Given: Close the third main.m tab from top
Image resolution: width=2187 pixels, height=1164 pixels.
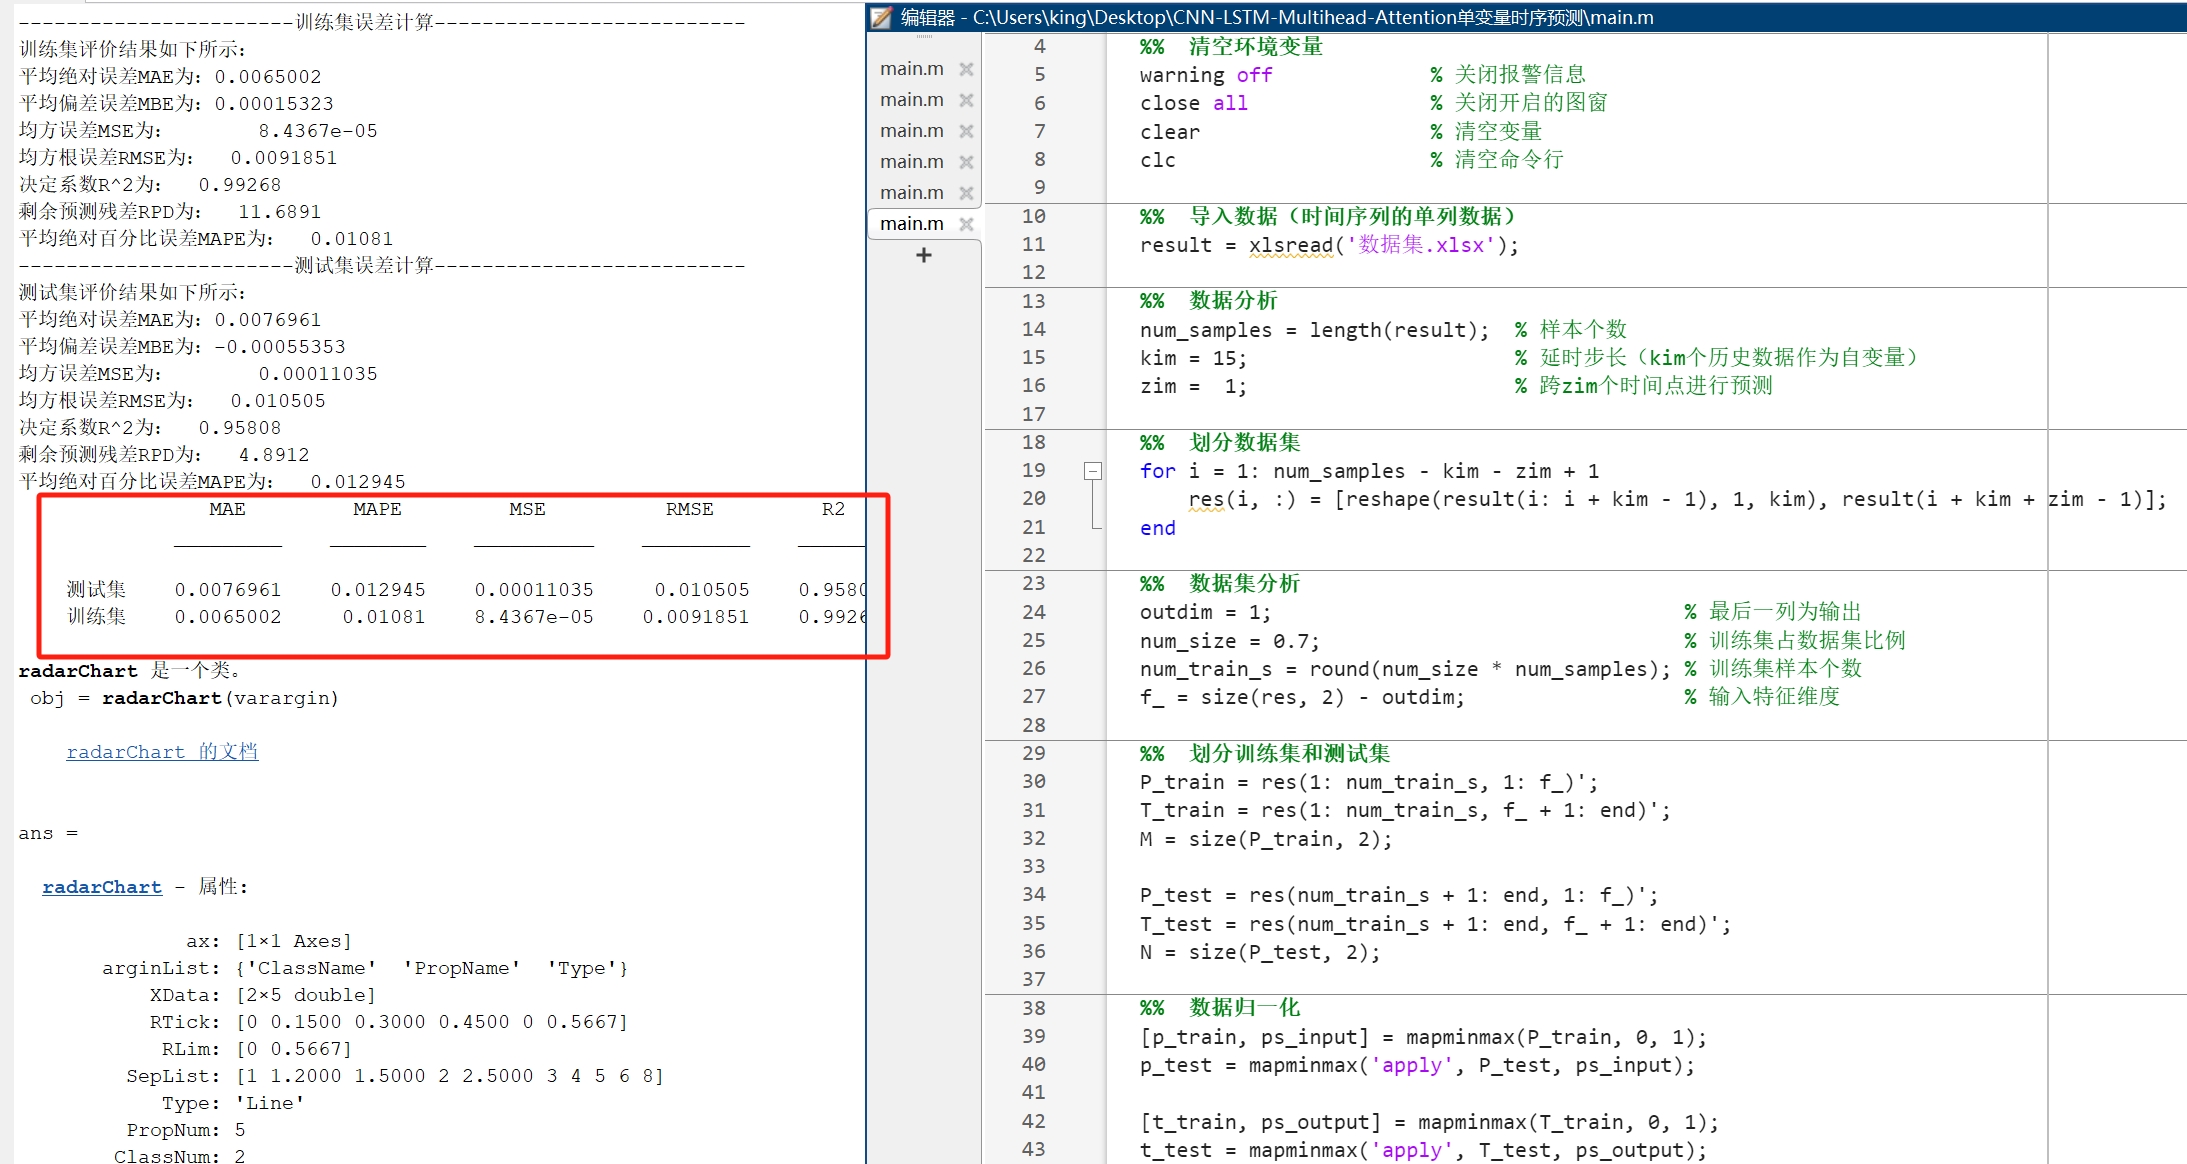Looking at the screenshot, I should (x=966, y=131).
